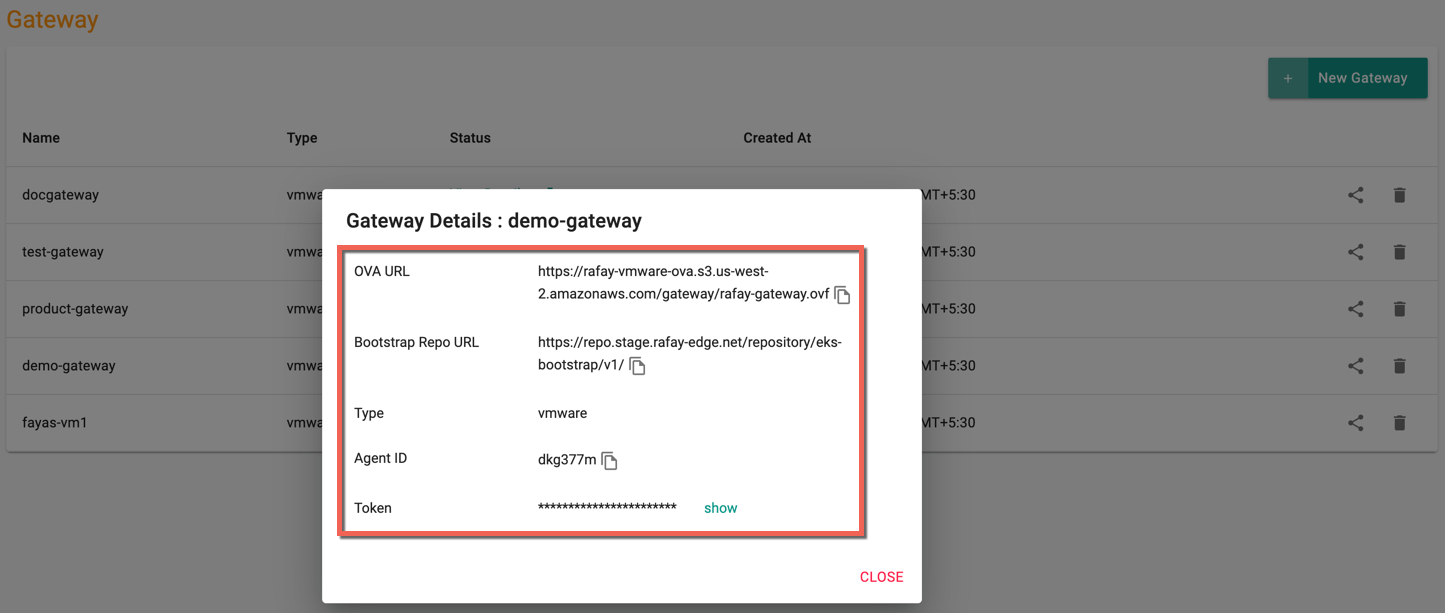Click the vmware Type value in dialog
1445x613 pixels.
pyautogui.click(x=562, y=413)
